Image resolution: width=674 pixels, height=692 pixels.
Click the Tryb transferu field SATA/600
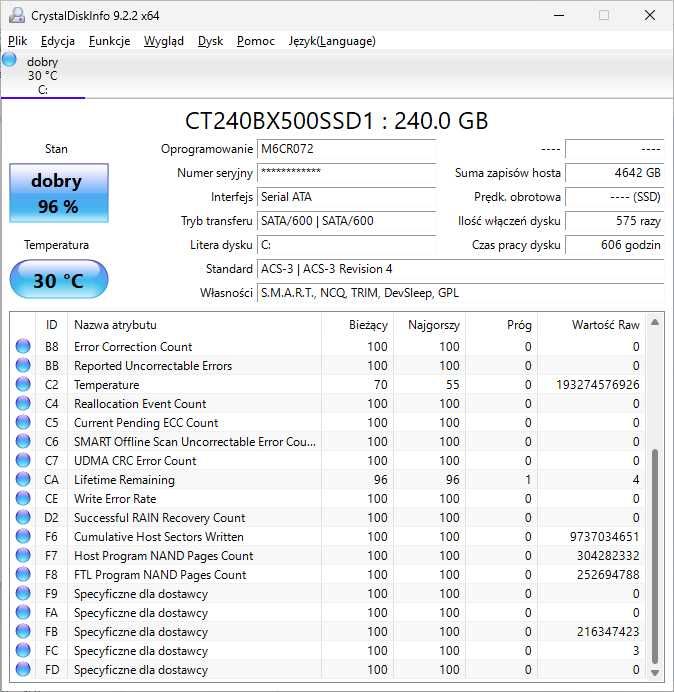[347, 221]
